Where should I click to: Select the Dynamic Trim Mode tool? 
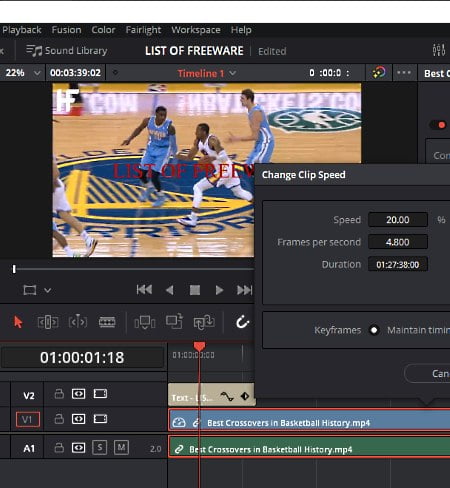point(78,322)
